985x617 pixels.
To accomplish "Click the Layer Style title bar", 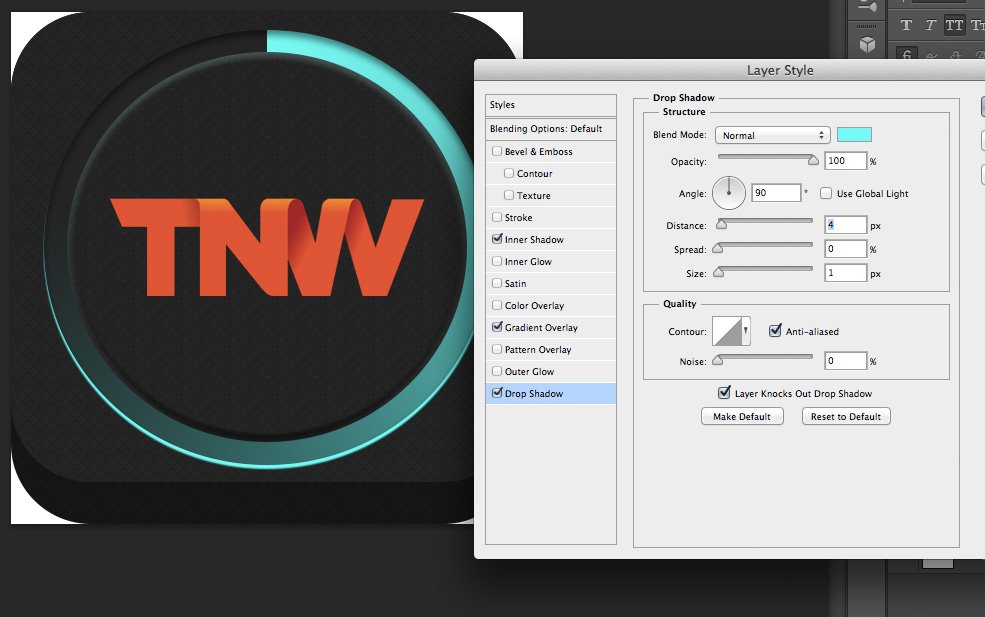I will coord(730,70).
